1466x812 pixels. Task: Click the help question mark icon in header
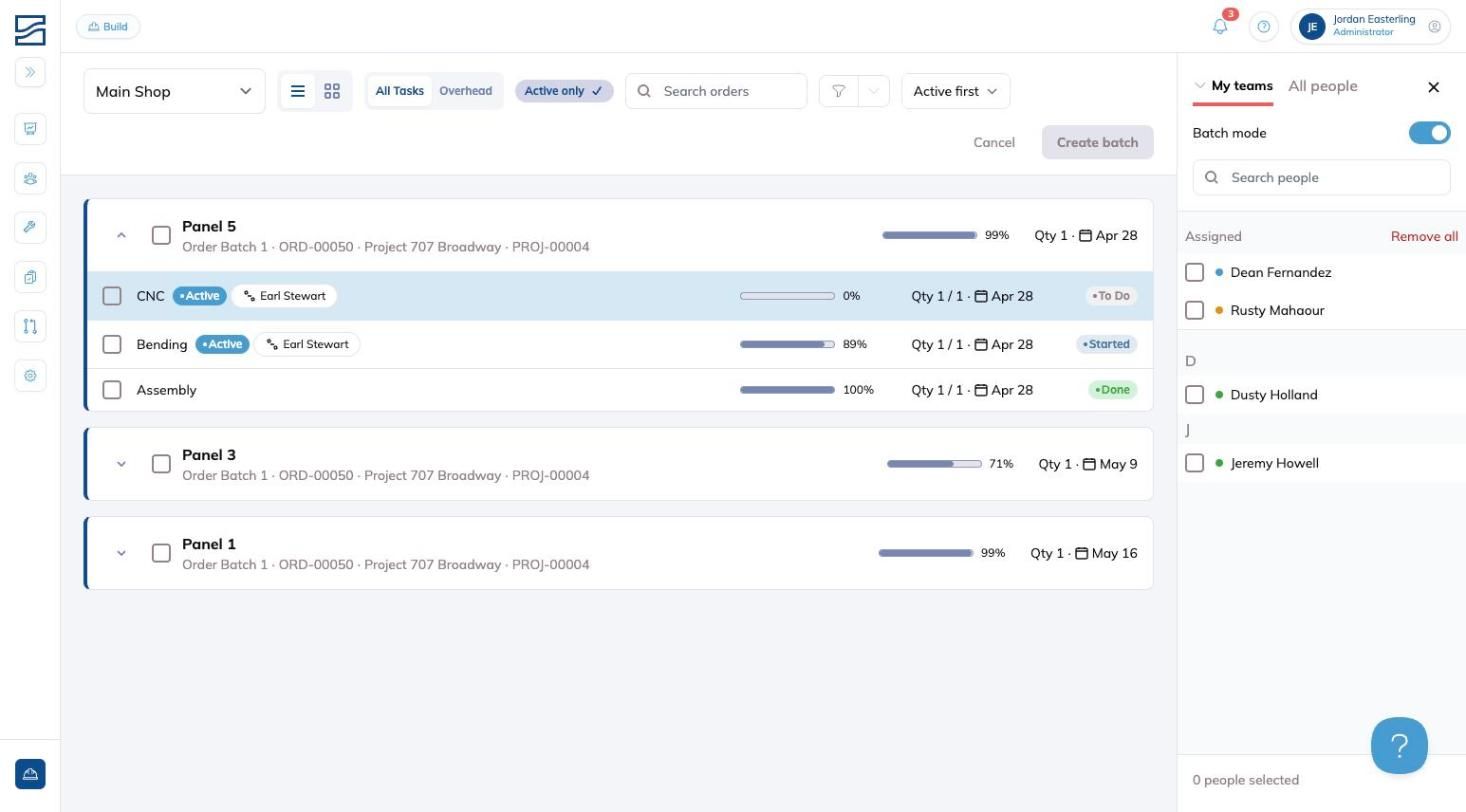point(1264,27)
